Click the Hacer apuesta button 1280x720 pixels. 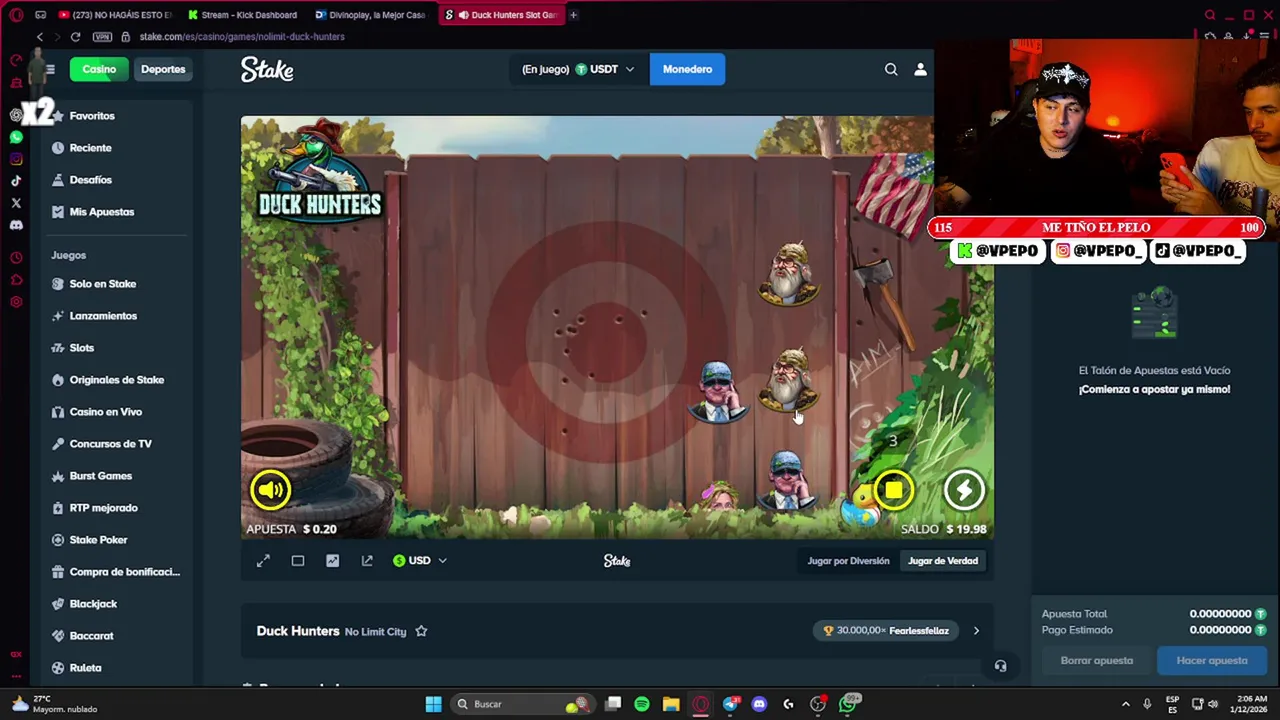click(1212, 661)
